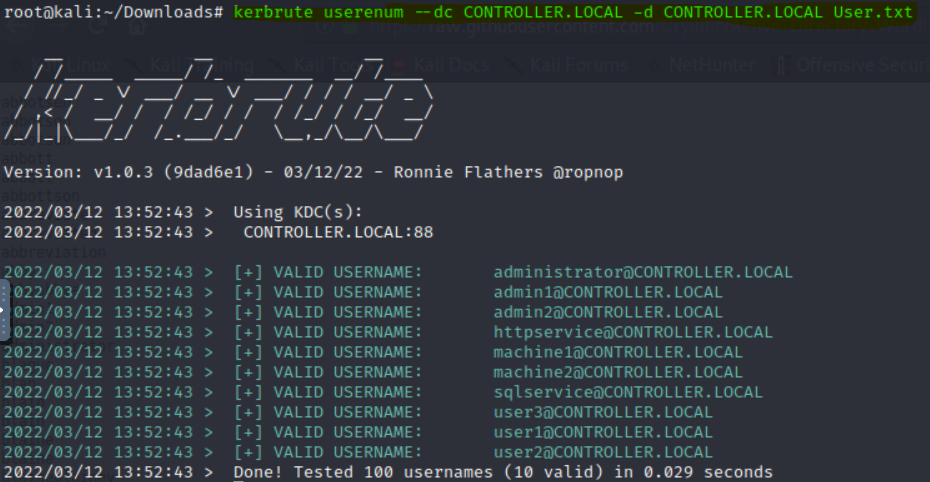
Task: Click the Ronnie Flathers @ropnop credit
Action: pos(508,173)
